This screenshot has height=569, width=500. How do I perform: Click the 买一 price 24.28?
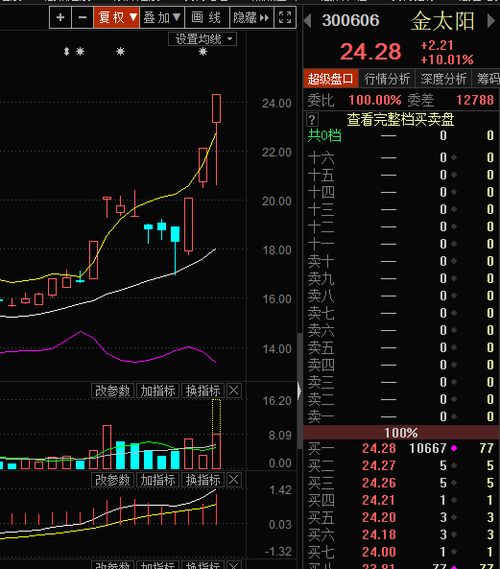[378, 449]
